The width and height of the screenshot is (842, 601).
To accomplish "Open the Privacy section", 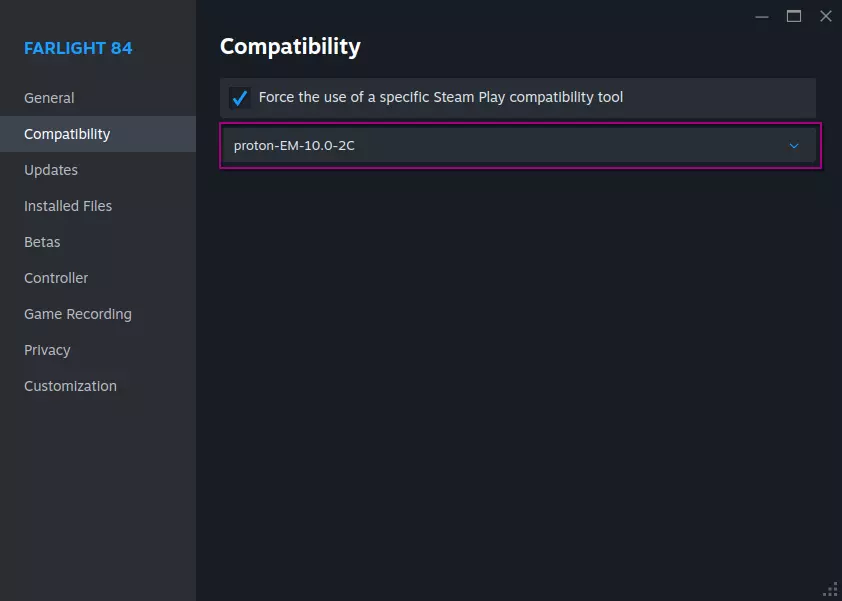I will pyautogui.click(x=47, y=350).
